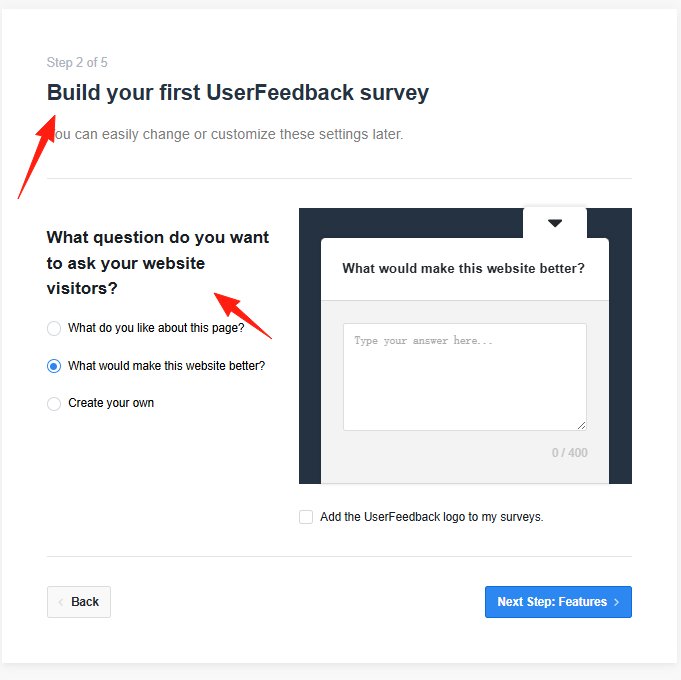Click the "0 / 400" character counter
The width and height of the screenshot is (681, 680).
pyautogui.click(x=569, y=453)
